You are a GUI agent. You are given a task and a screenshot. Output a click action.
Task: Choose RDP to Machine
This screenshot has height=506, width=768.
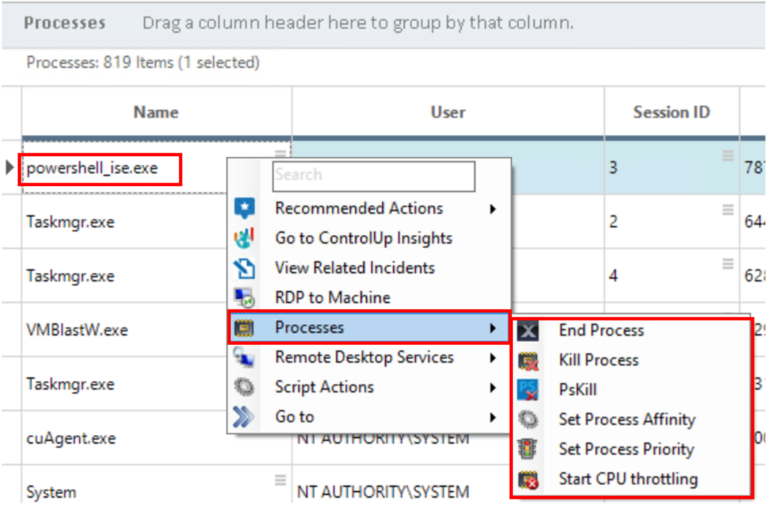pos(369,297)
